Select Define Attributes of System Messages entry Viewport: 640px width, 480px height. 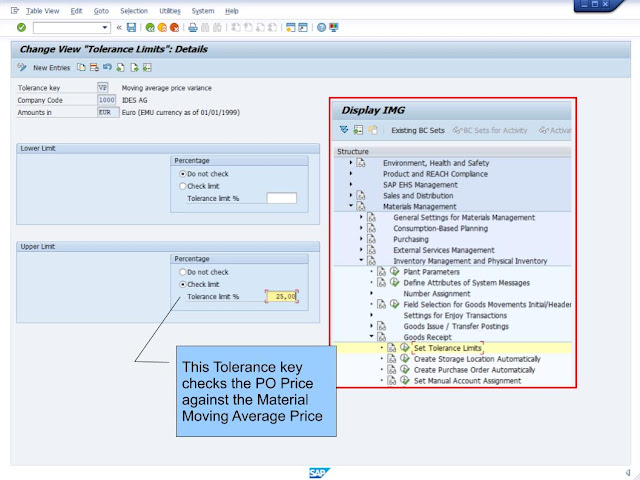coord(467,282)
